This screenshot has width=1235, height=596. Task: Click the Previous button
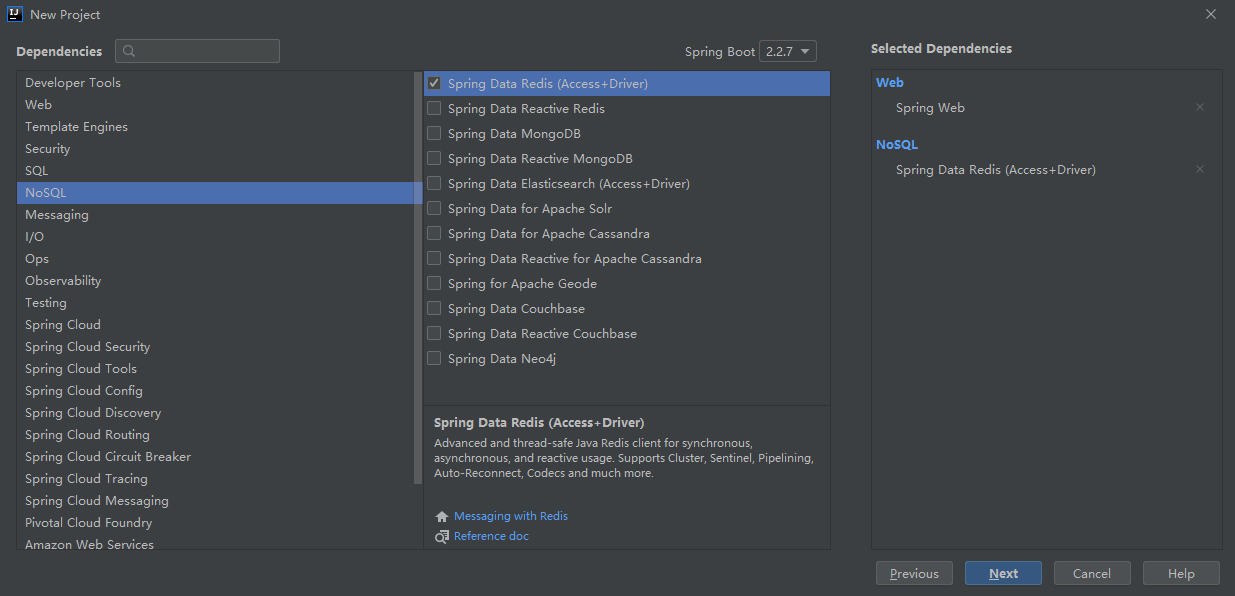914,573
